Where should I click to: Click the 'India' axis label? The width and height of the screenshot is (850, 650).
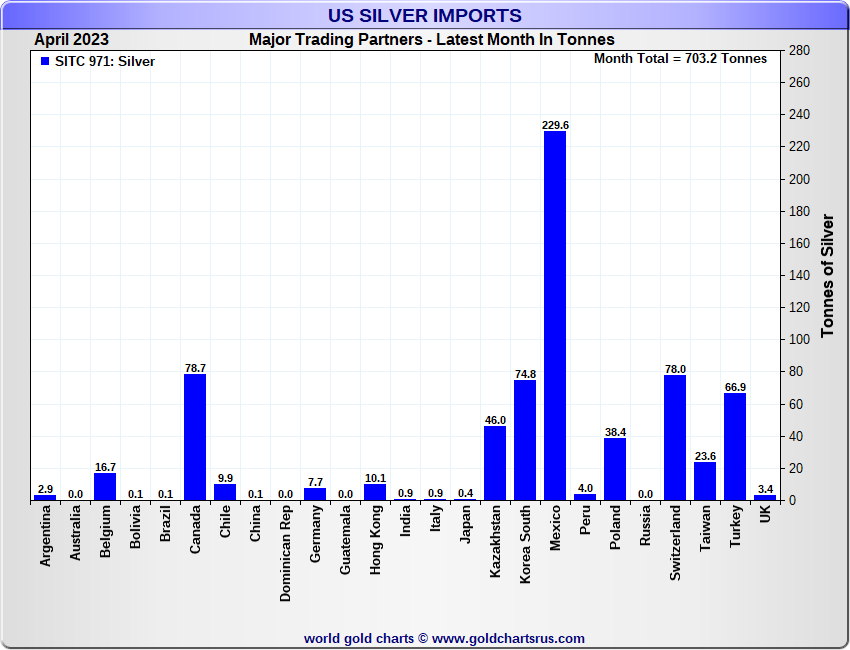[x=405, y=521]
